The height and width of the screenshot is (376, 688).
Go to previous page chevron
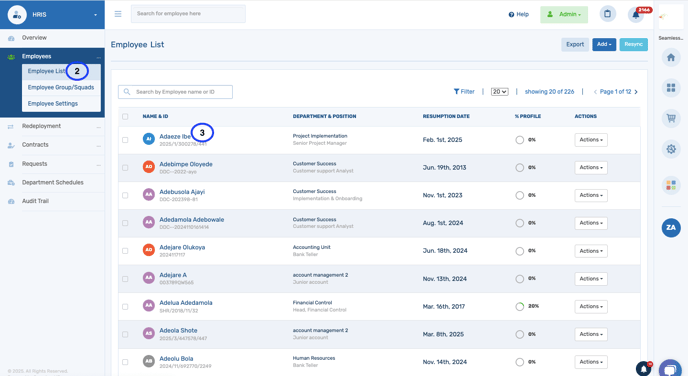pyautogui.click(x=595, y=92)
